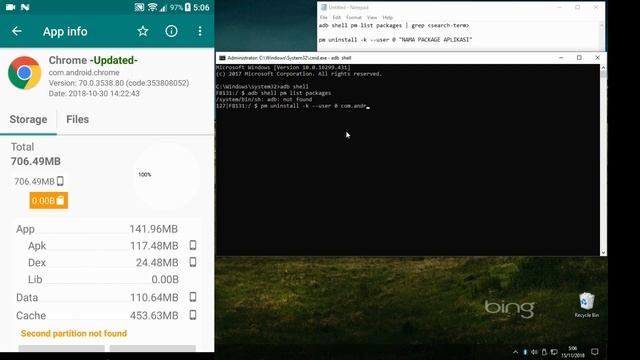This screenshot has height=360, width=640.
Task: Click cmd scrollbar down arrow
Action: (x=603, y=252)
